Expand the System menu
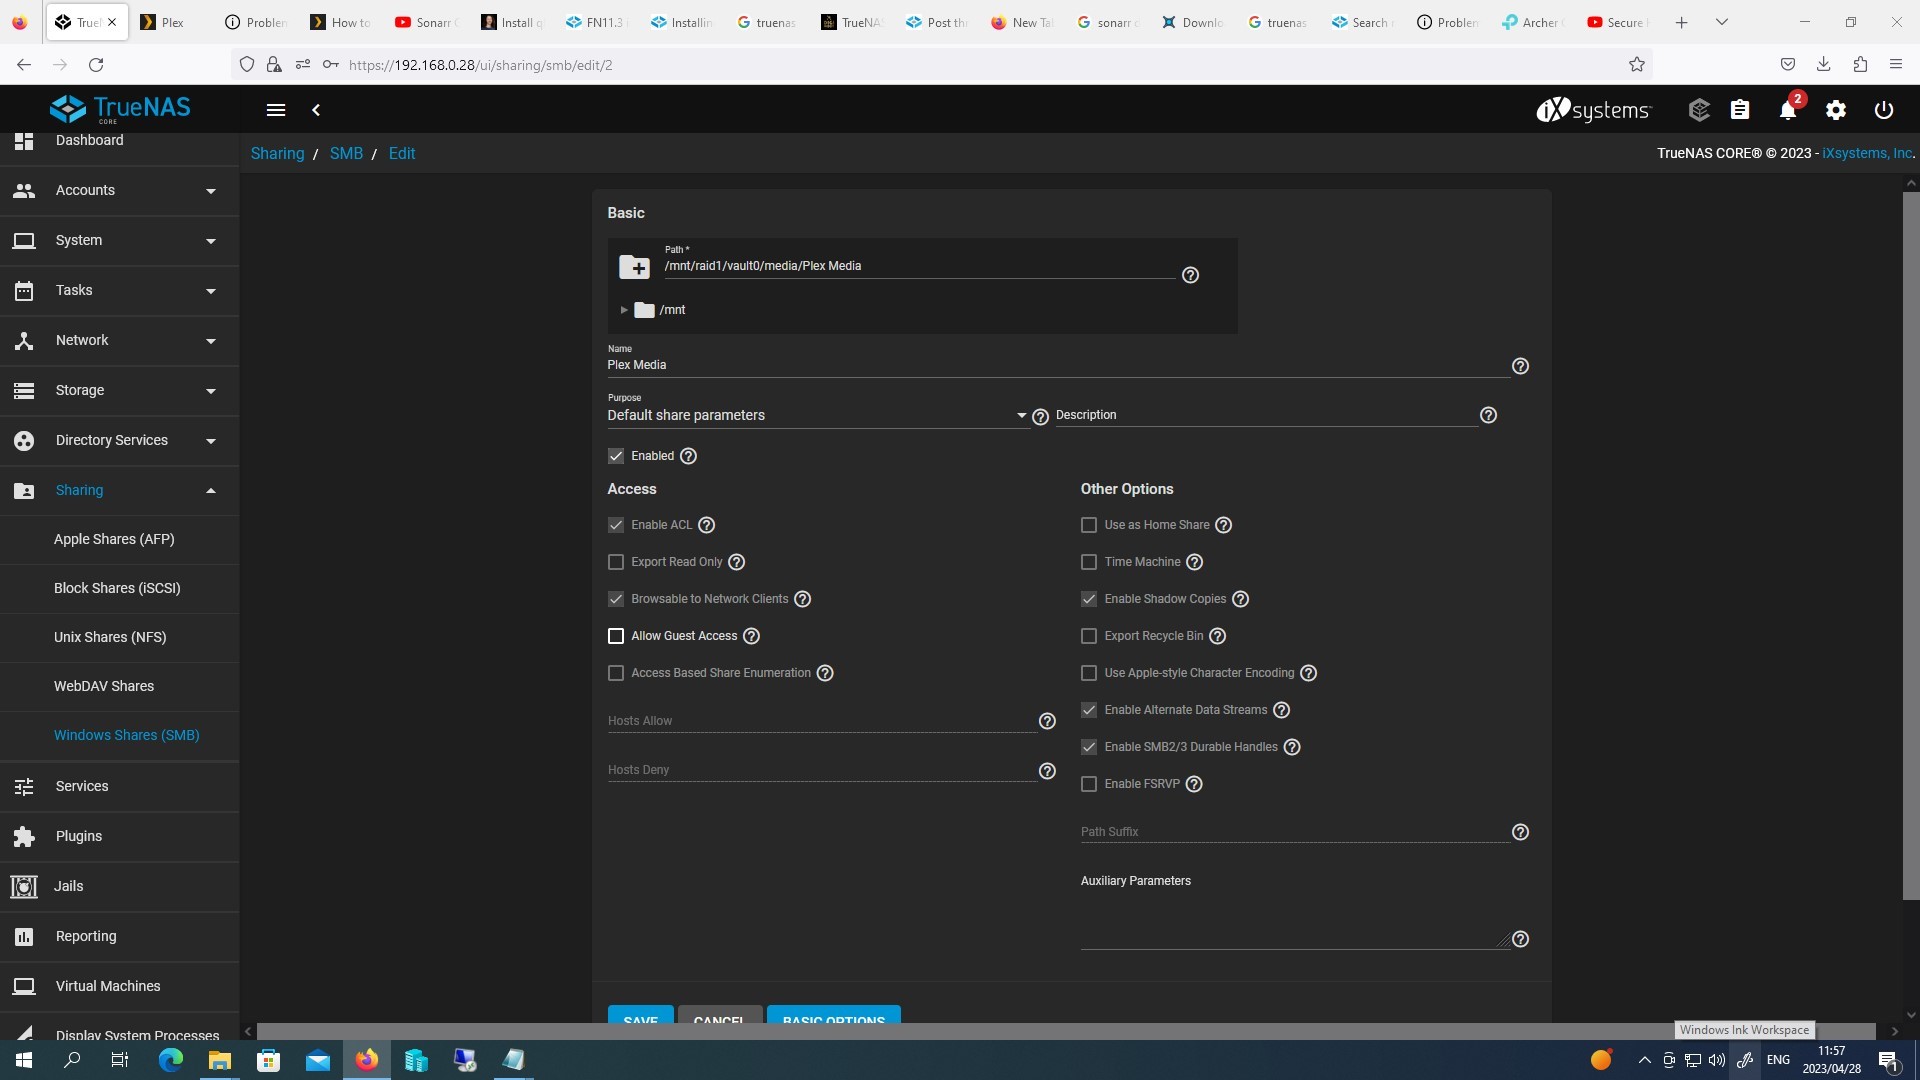 point(120,240)
